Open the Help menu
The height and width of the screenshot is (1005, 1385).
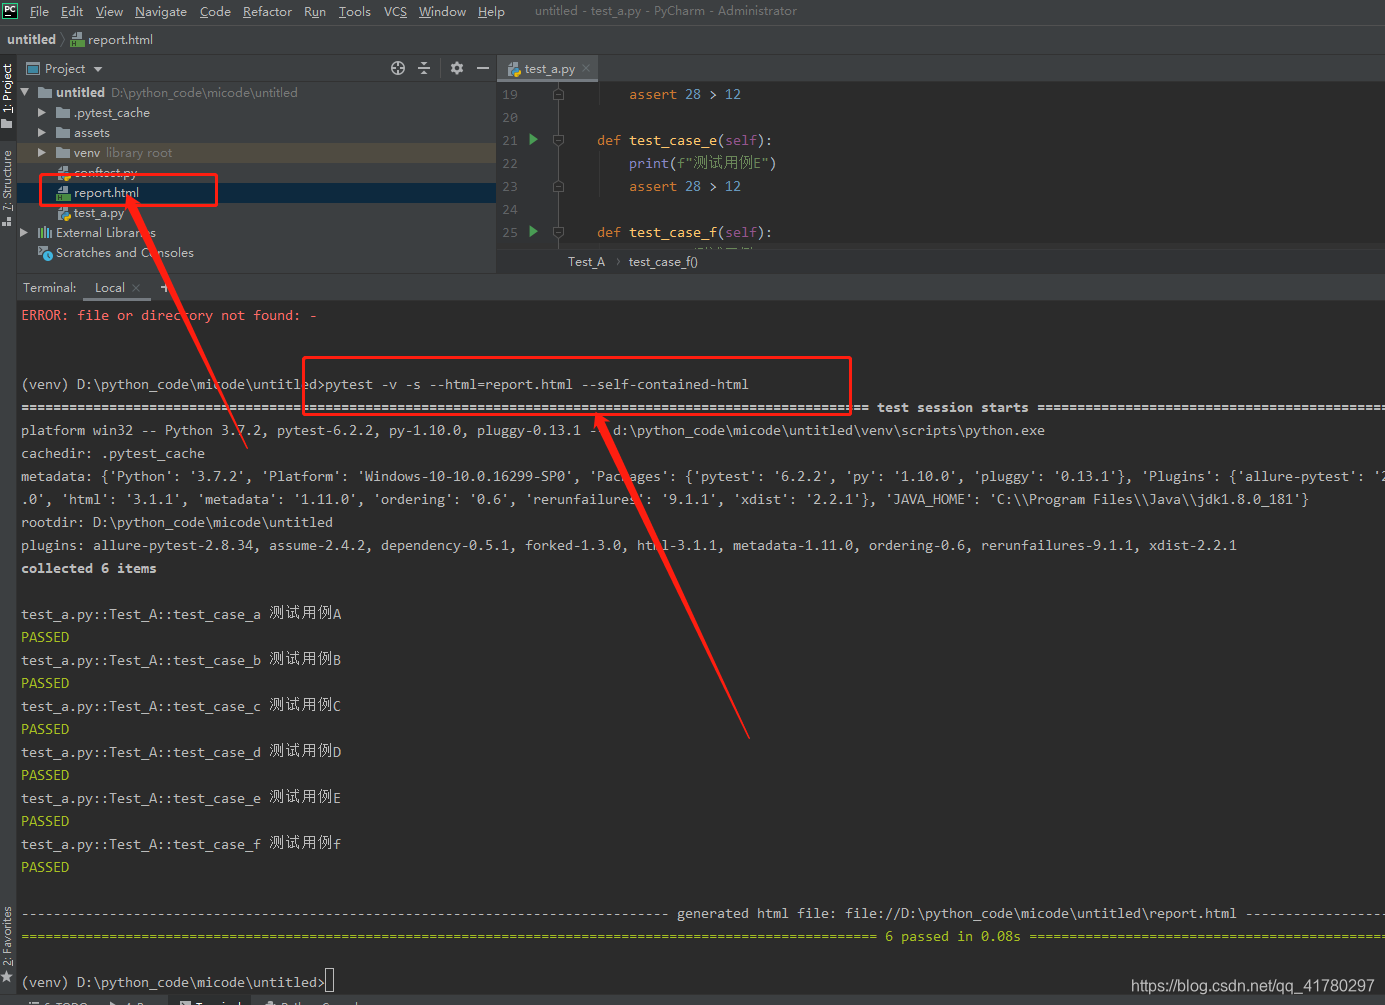click(491, 11)
